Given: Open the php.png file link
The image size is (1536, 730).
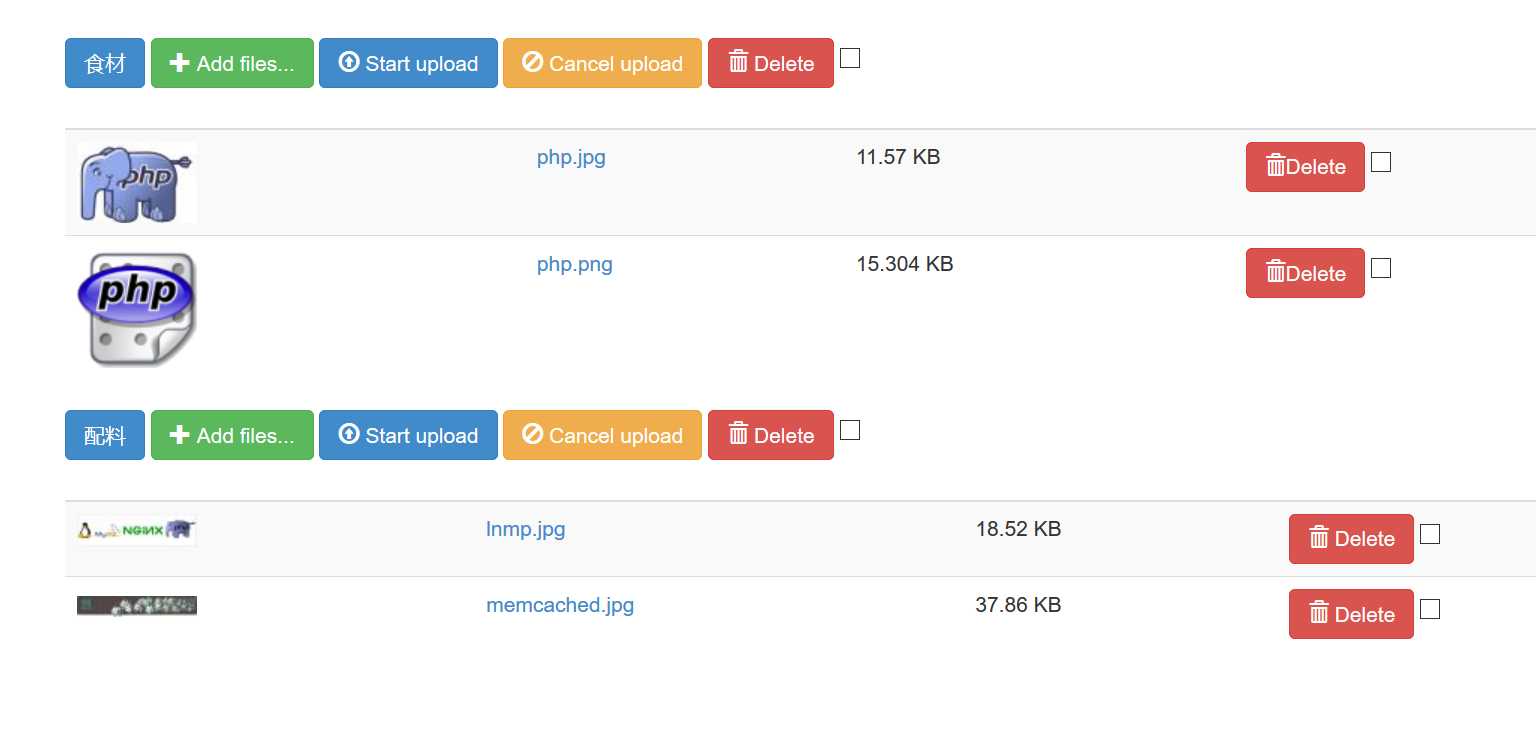Looking at the screenshot, I should 575,264.
